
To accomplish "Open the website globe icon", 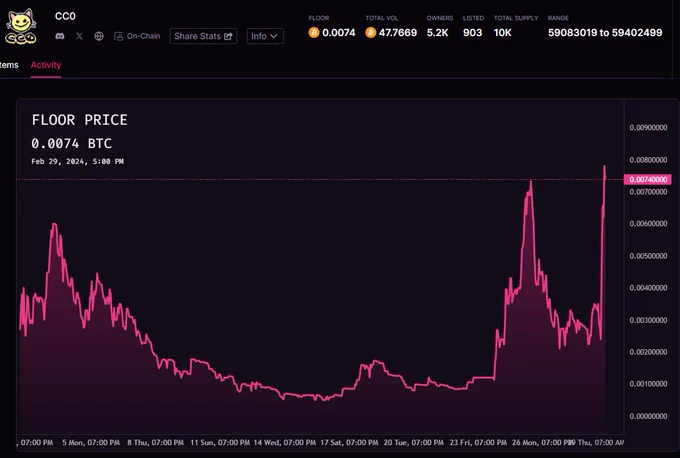I will tap(99, 36).
